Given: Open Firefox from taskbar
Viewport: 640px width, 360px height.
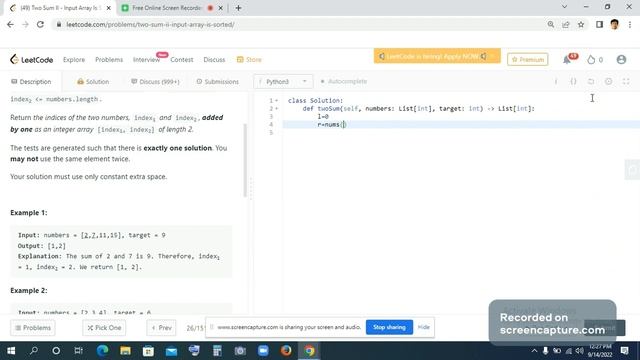Looking at the screenshot, I should click(286, 351).
